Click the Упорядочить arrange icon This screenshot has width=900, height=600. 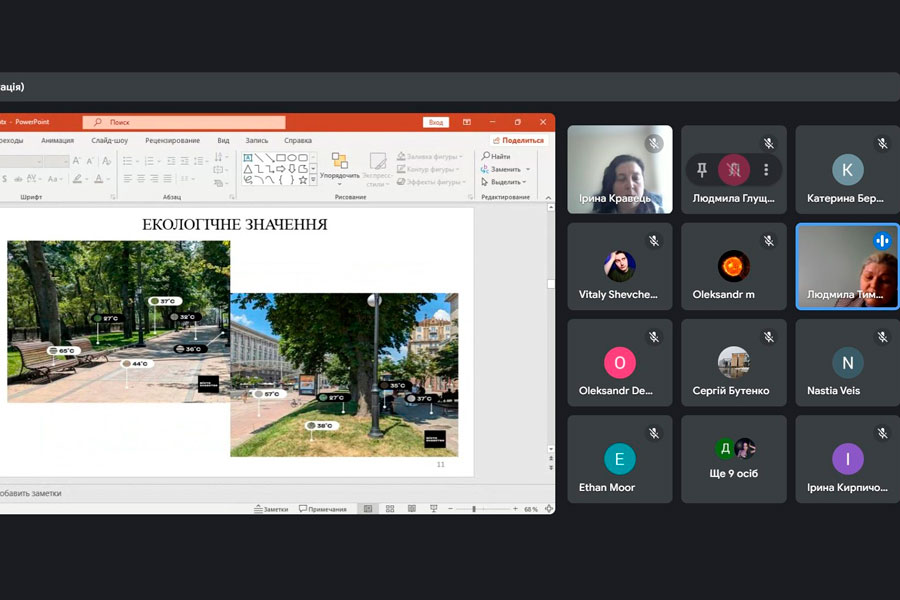click(x=339, y=161)
